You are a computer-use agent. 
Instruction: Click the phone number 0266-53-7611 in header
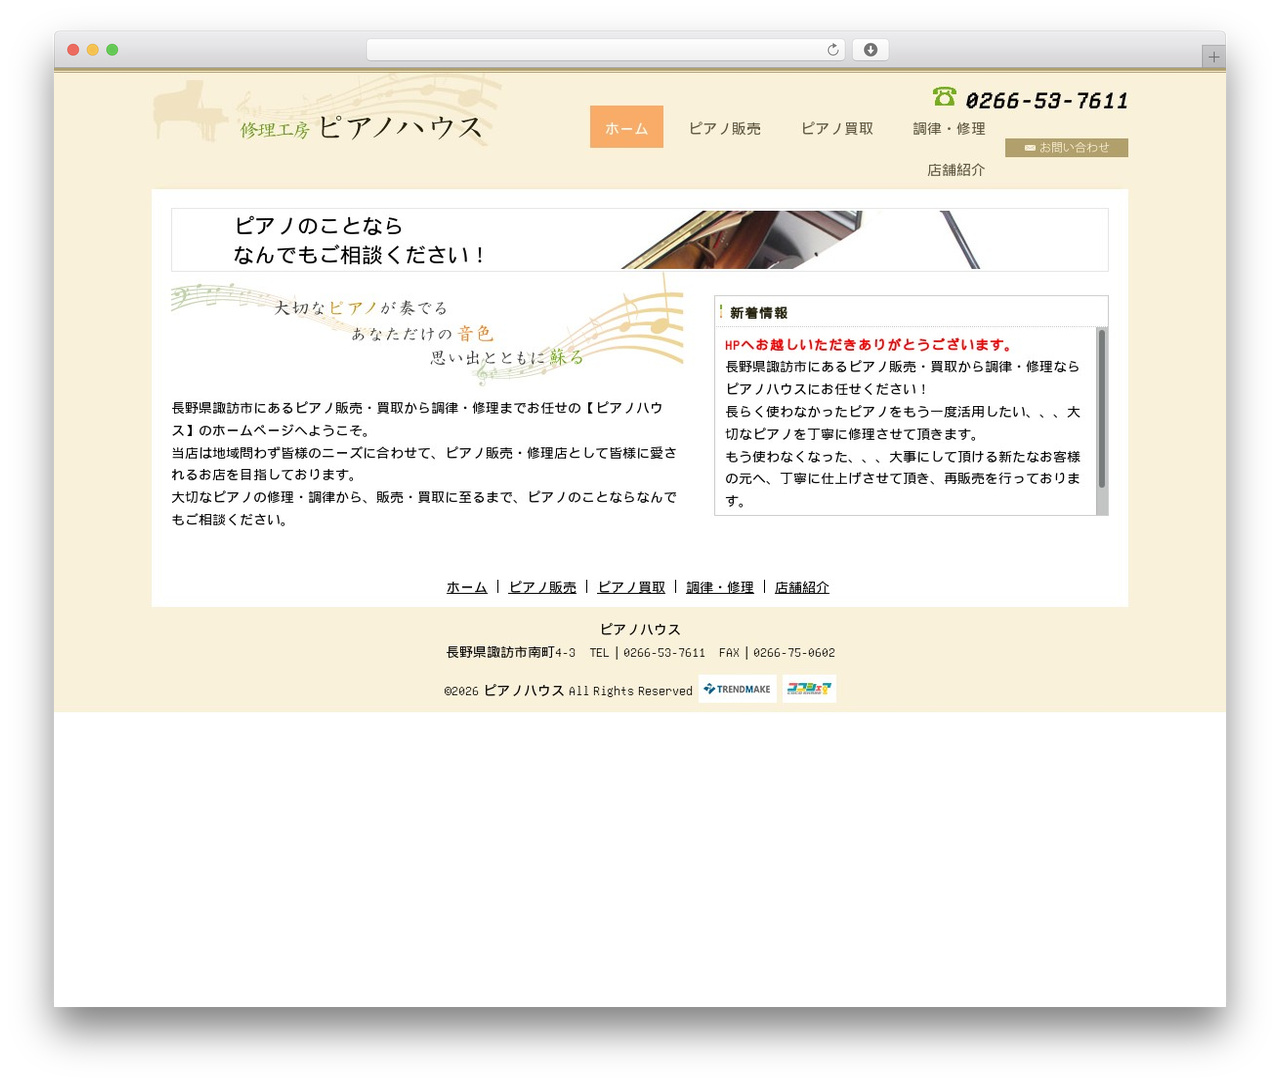(x=1046, y=100)
